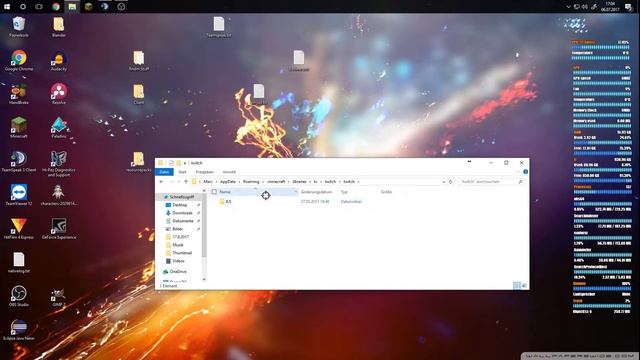Open the Name column filter dropdown arrow
The image size is (640, 360).
pyautogui.click(x=296, y=192)
